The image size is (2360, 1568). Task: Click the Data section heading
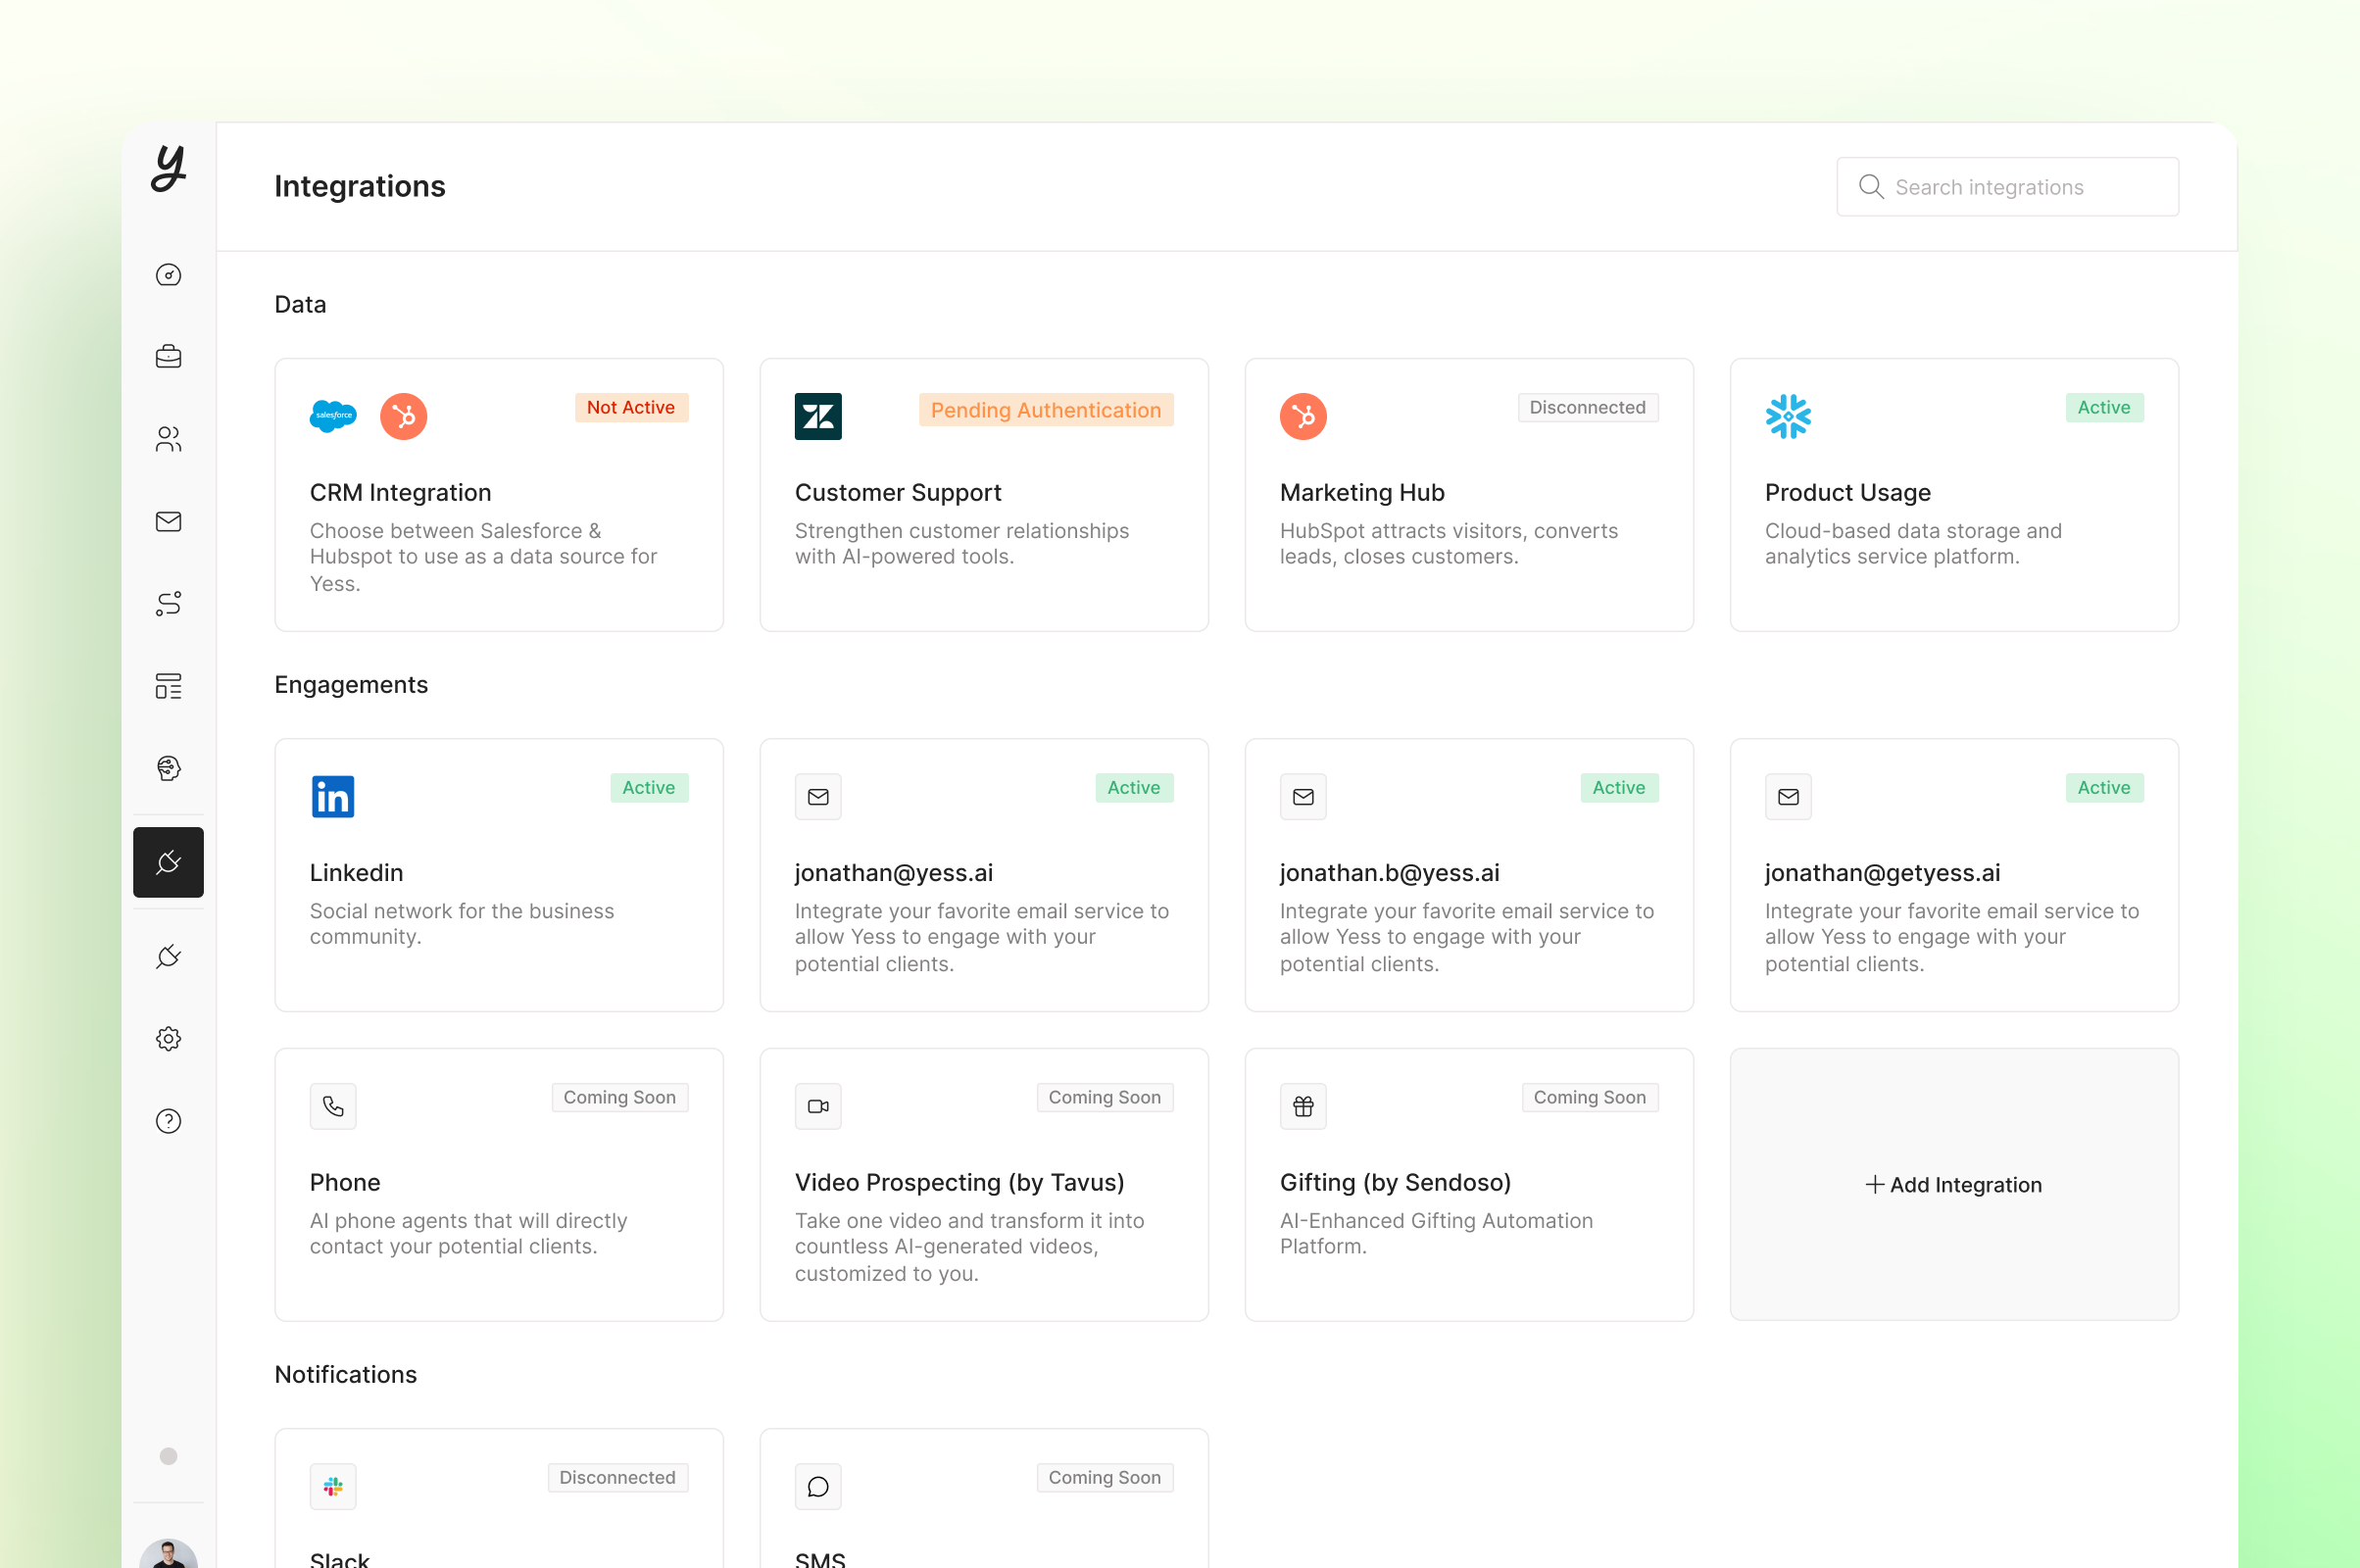click(x=300, y=304)
